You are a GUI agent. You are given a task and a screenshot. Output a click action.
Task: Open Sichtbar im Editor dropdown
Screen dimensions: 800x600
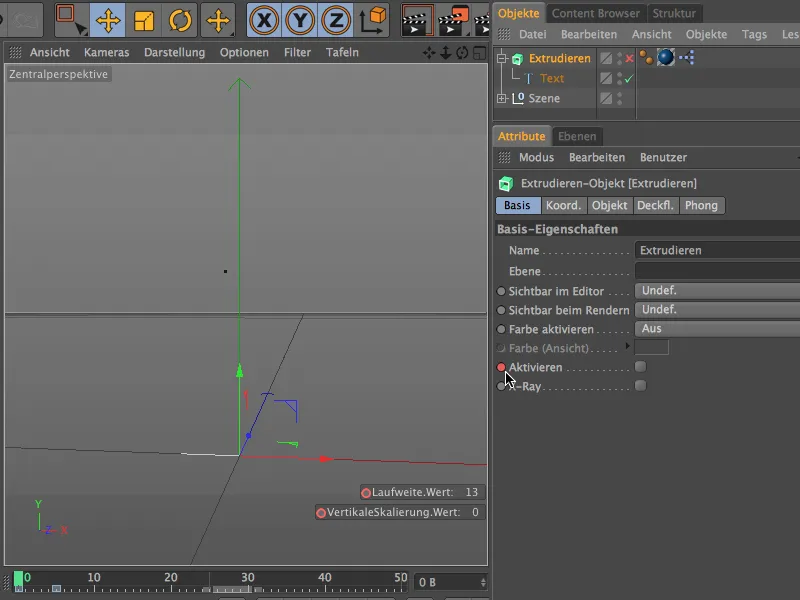pos(717,291)
